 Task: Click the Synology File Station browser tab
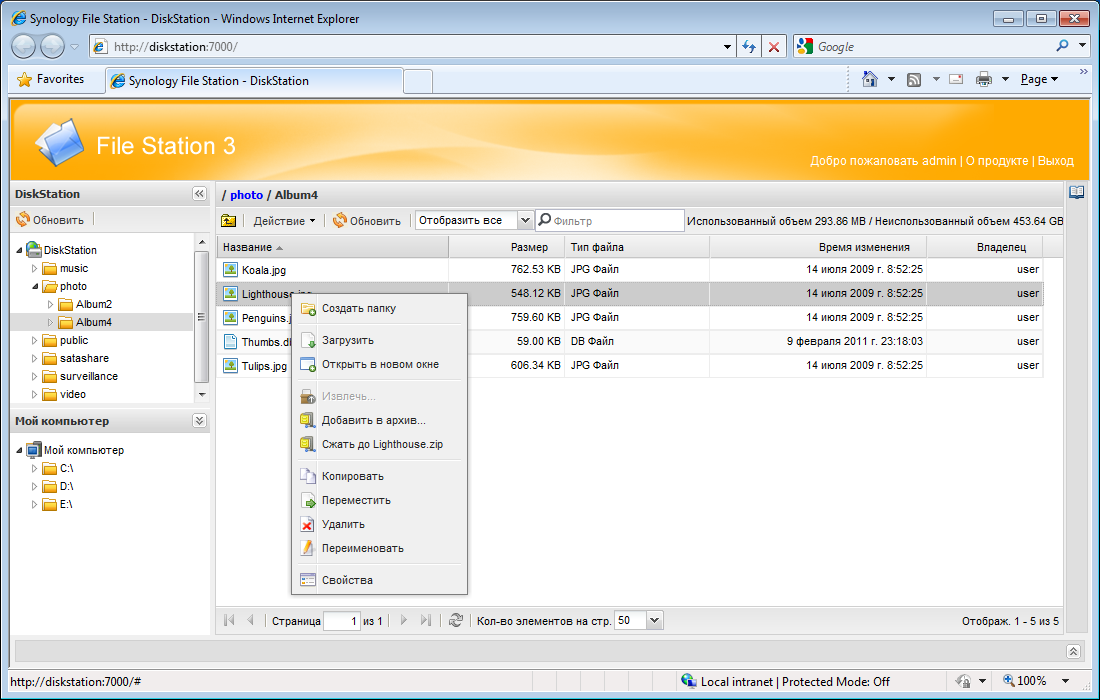(254, 81)
